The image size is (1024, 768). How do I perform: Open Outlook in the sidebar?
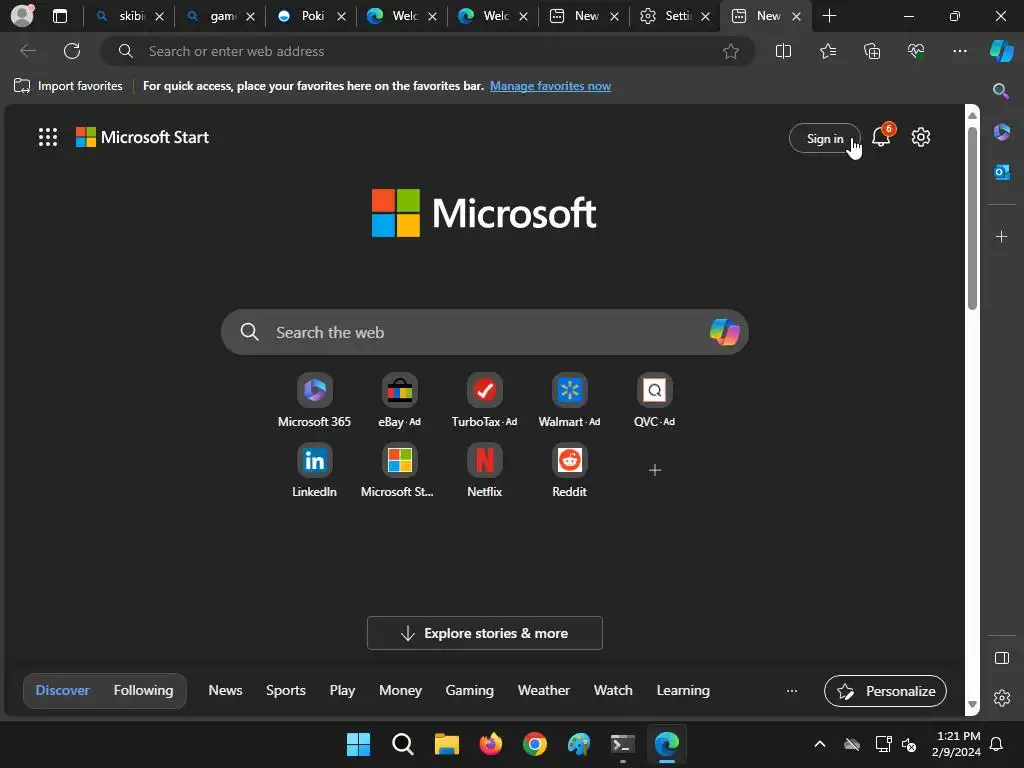point(1001,172)
